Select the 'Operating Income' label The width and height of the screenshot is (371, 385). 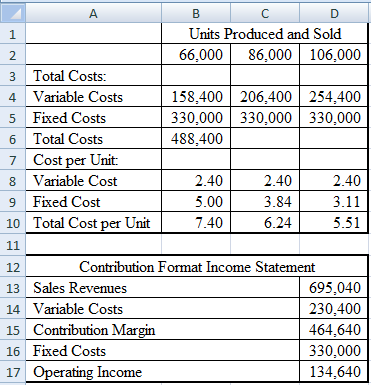(87, 372)
